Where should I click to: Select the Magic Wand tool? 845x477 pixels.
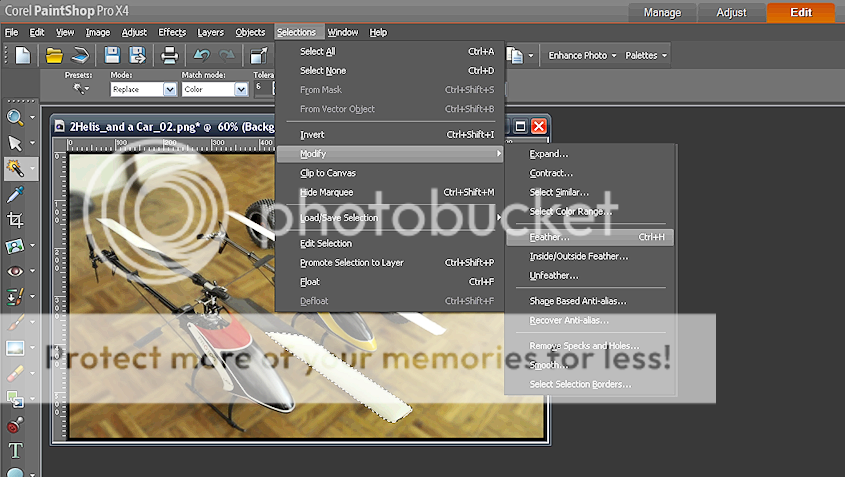coord(15,167)
